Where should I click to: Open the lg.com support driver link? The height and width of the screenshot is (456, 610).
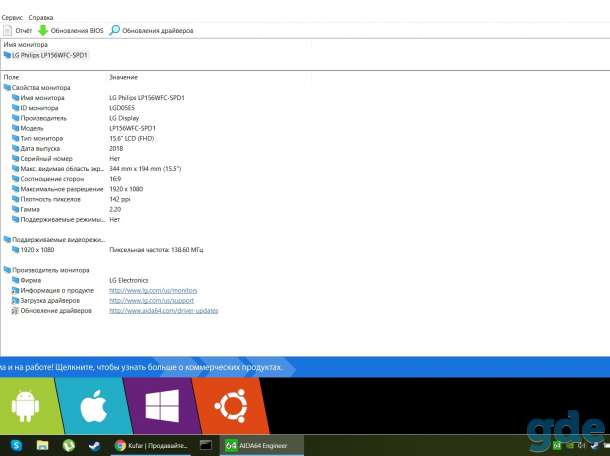(x=151, y=300)
